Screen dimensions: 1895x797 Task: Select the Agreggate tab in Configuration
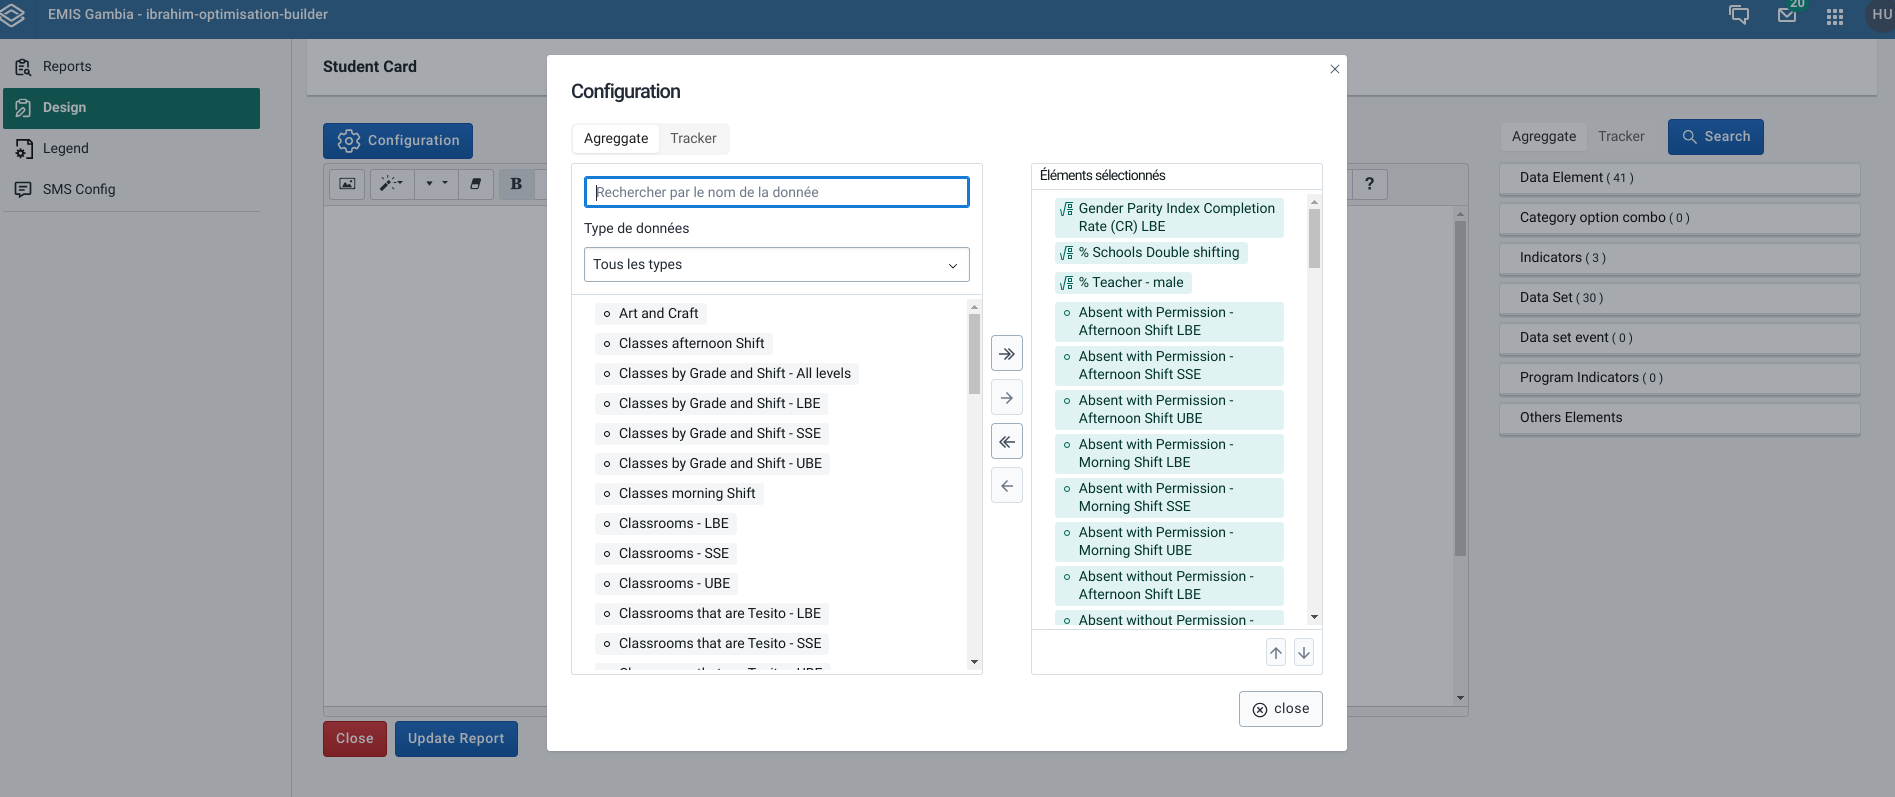click(x=616, y=139)
